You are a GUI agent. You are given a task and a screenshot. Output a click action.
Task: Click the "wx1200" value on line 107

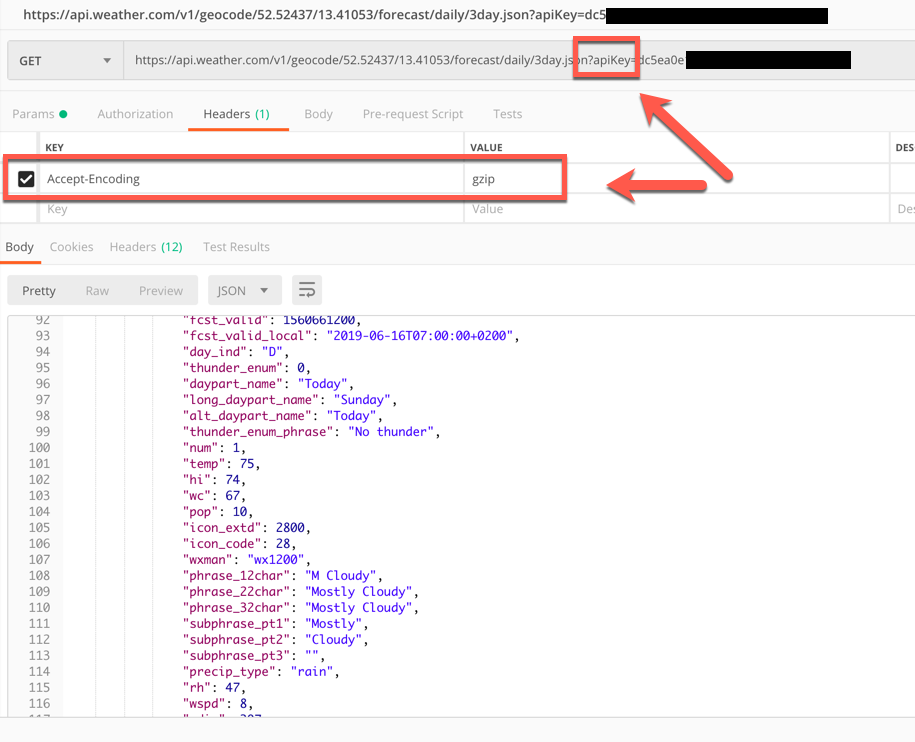click(x=276, y=560)
